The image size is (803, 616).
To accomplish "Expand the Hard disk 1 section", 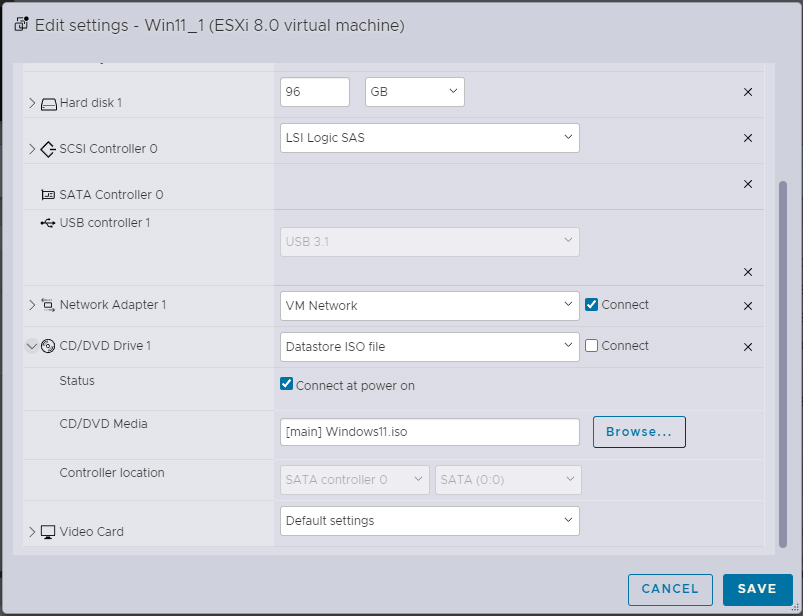I will pos(32,103).
